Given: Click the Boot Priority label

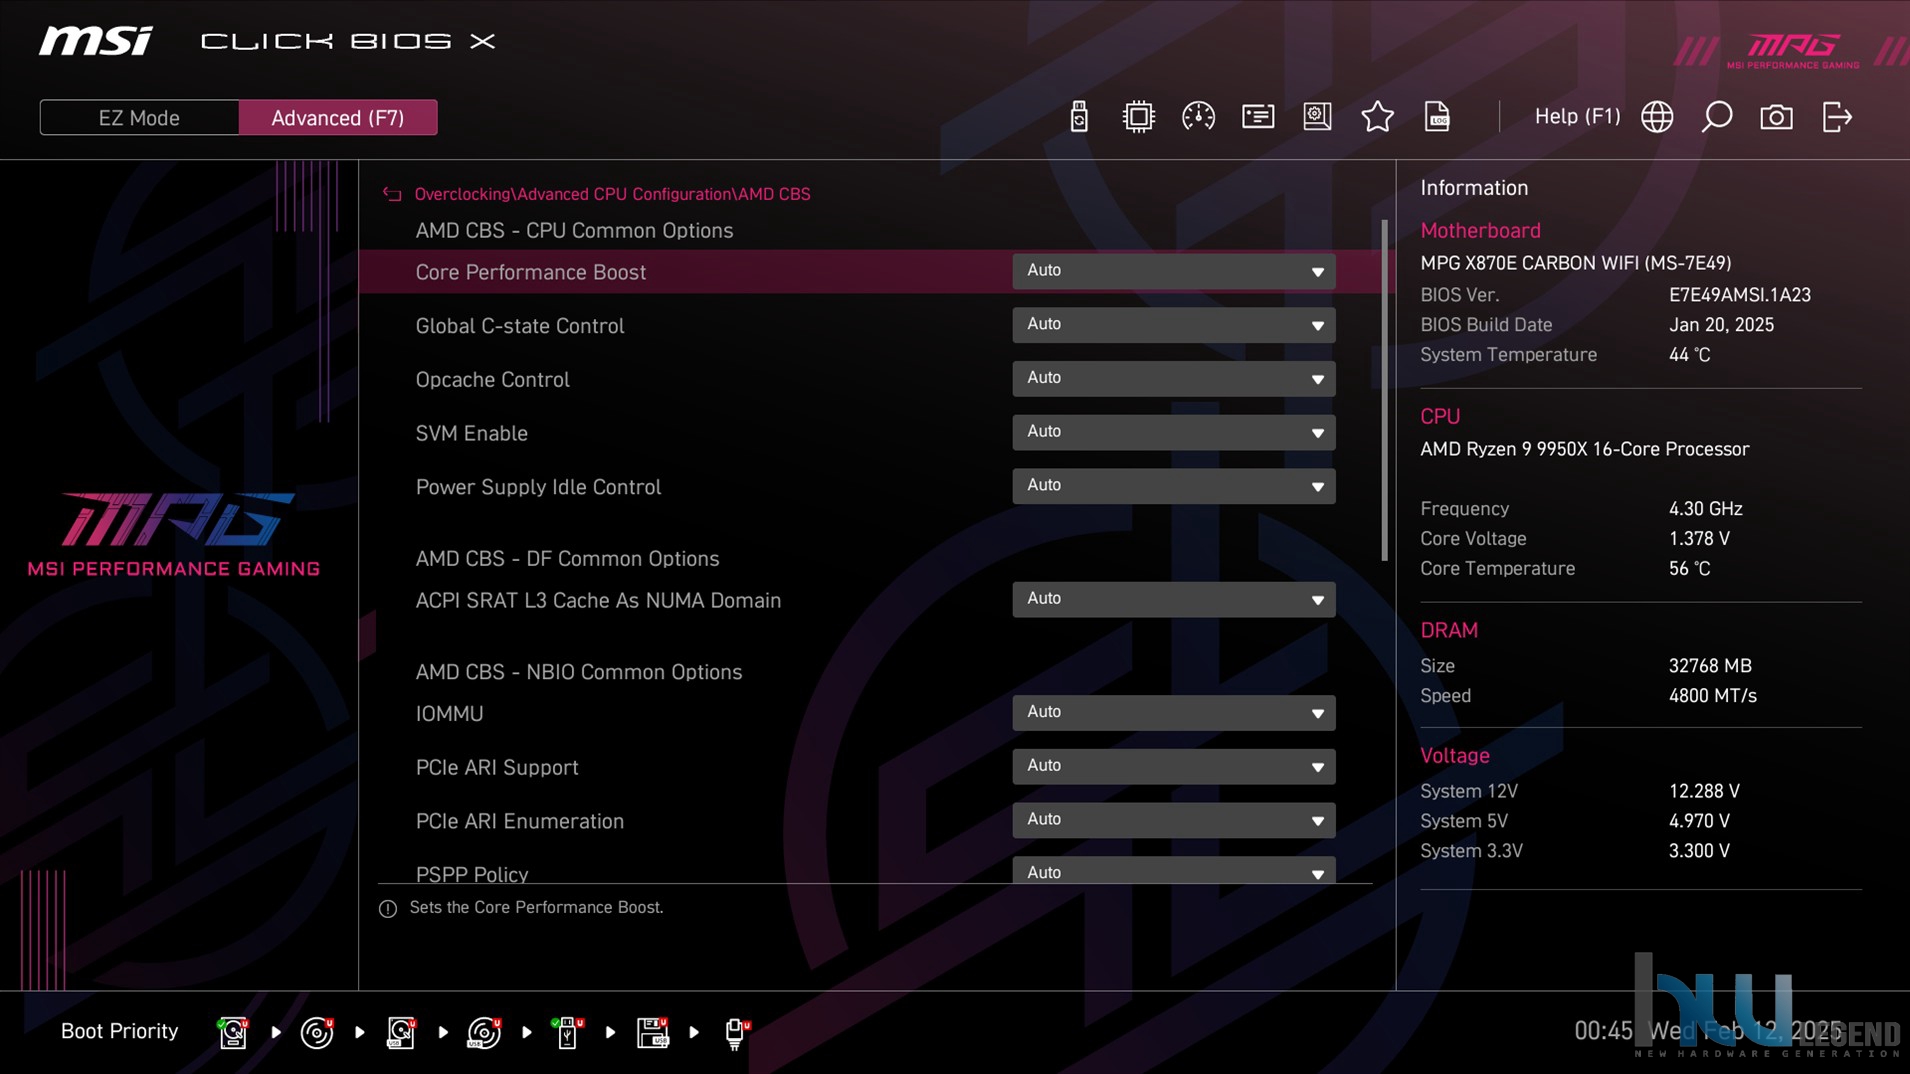Looking at the screenshot, I should coord(119,1031).
